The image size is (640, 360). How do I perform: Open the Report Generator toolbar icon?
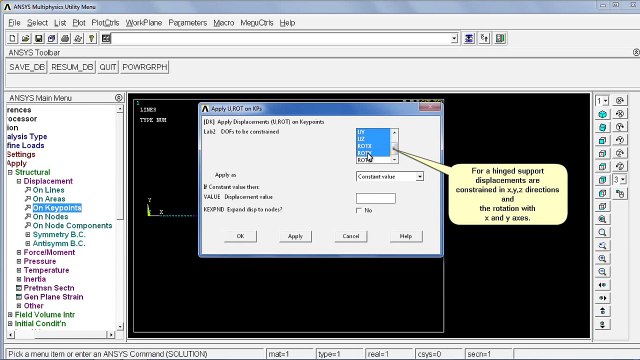coord(78,38)
